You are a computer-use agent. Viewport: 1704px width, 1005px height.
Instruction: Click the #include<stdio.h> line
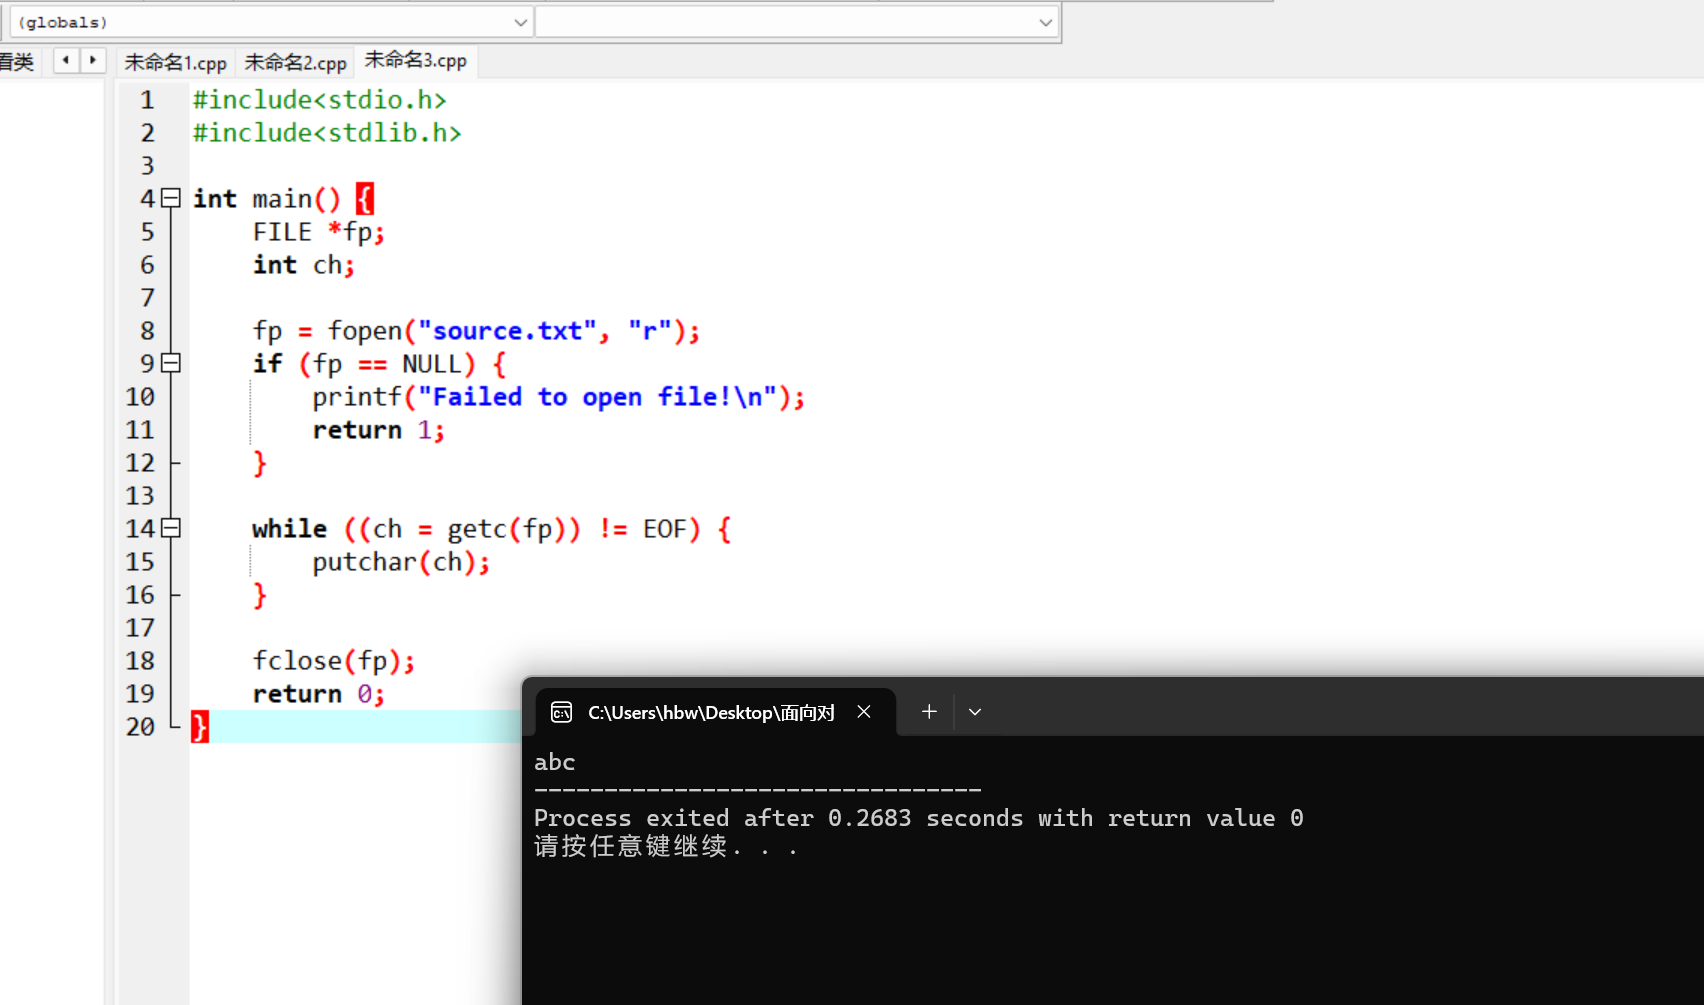pos(320,100)
